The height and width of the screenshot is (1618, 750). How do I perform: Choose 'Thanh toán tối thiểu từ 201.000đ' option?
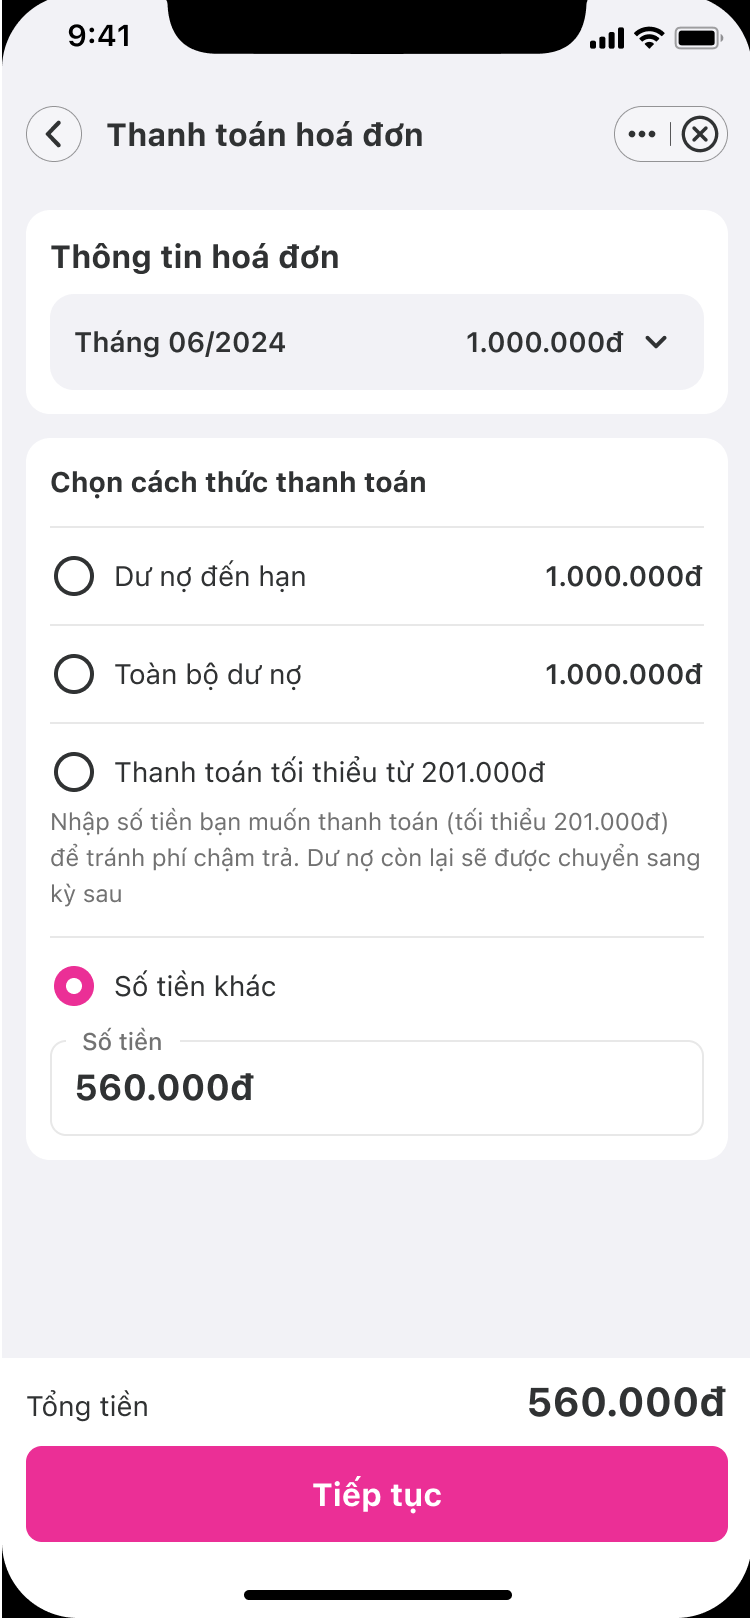(74, 772)
